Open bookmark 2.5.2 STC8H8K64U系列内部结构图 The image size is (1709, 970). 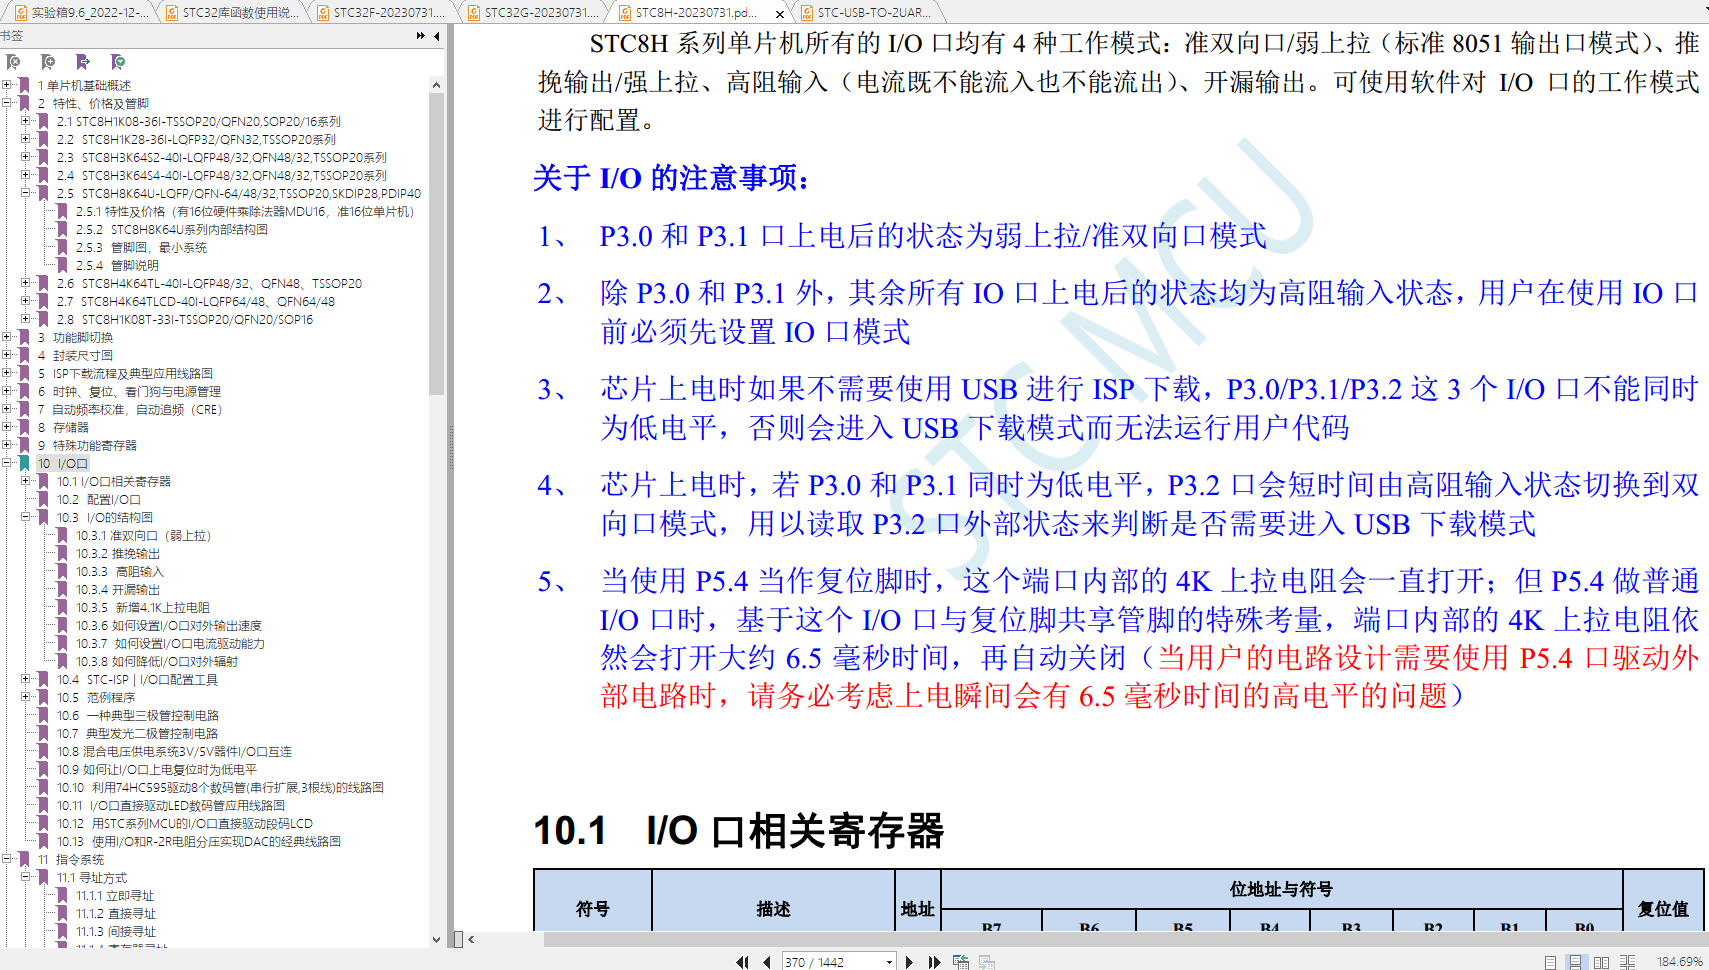[171, 229]
